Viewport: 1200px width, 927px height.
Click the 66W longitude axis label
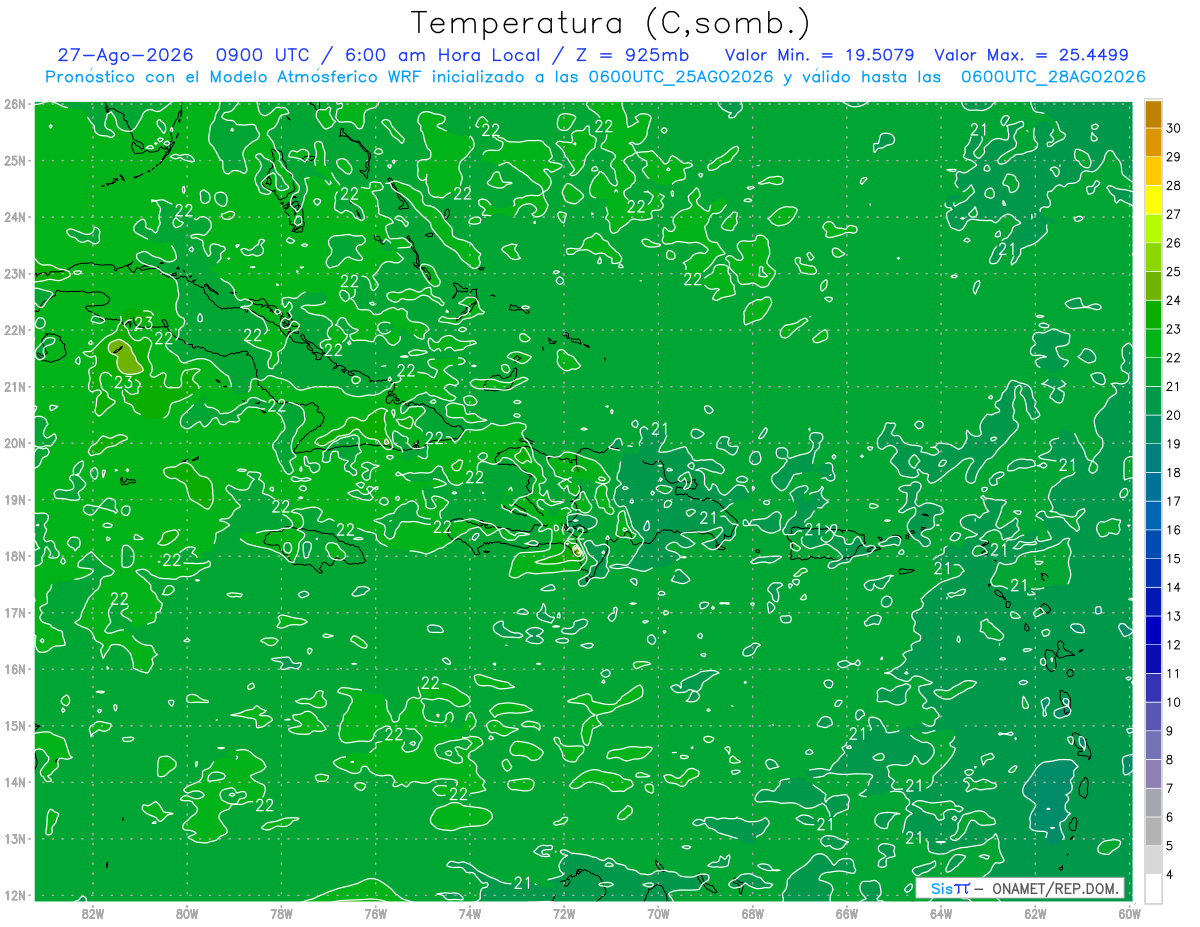tap(847, 913)
